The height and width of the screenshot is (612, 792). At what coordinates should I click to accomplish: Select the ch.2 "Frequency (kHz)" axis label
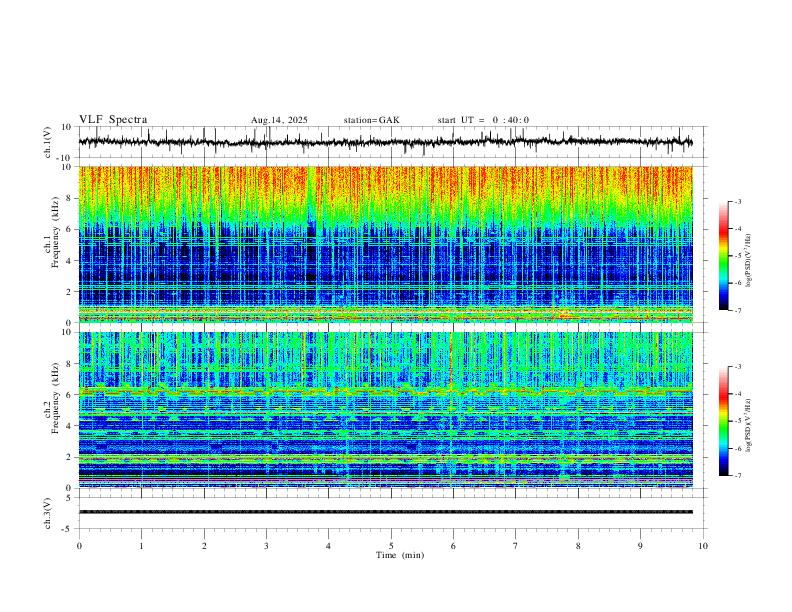pos(55,398)
